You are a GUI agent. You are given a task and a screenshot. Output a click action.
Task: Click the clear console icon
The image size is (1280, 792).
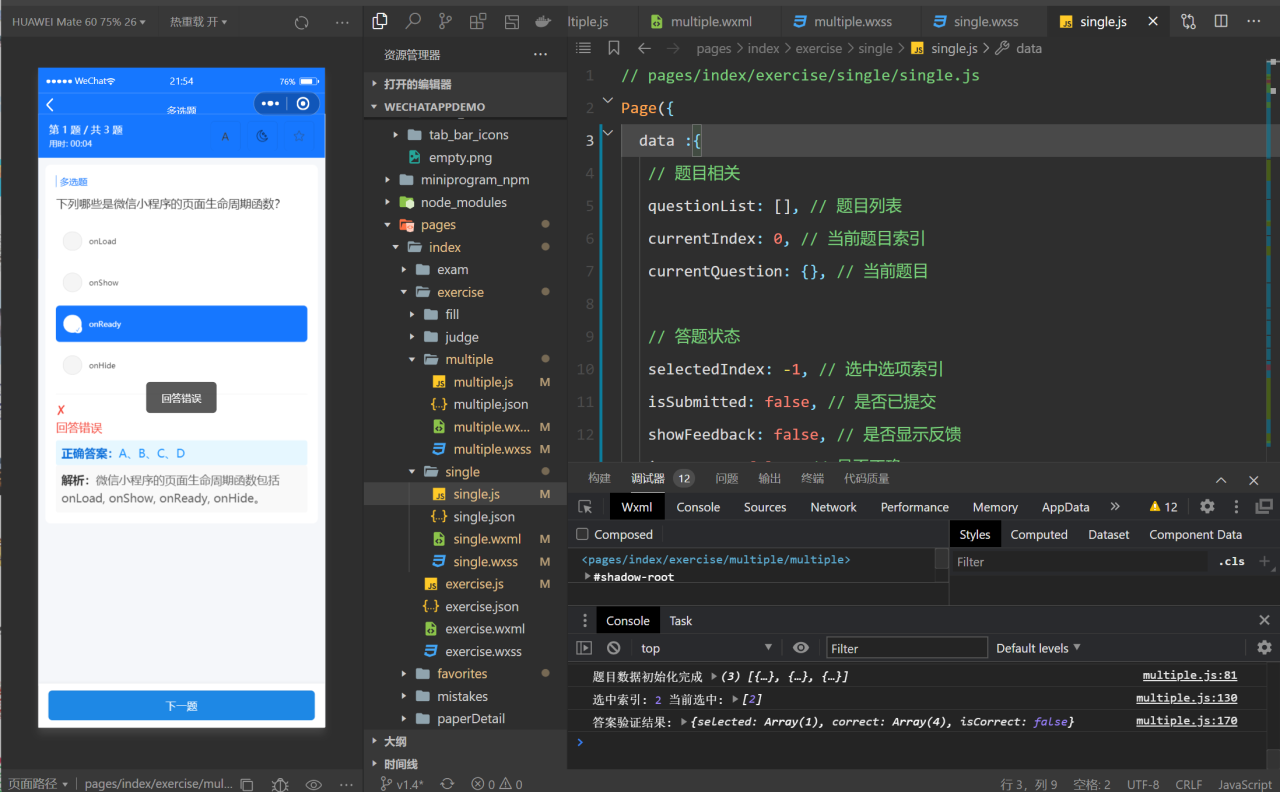(x=613, y=648)
